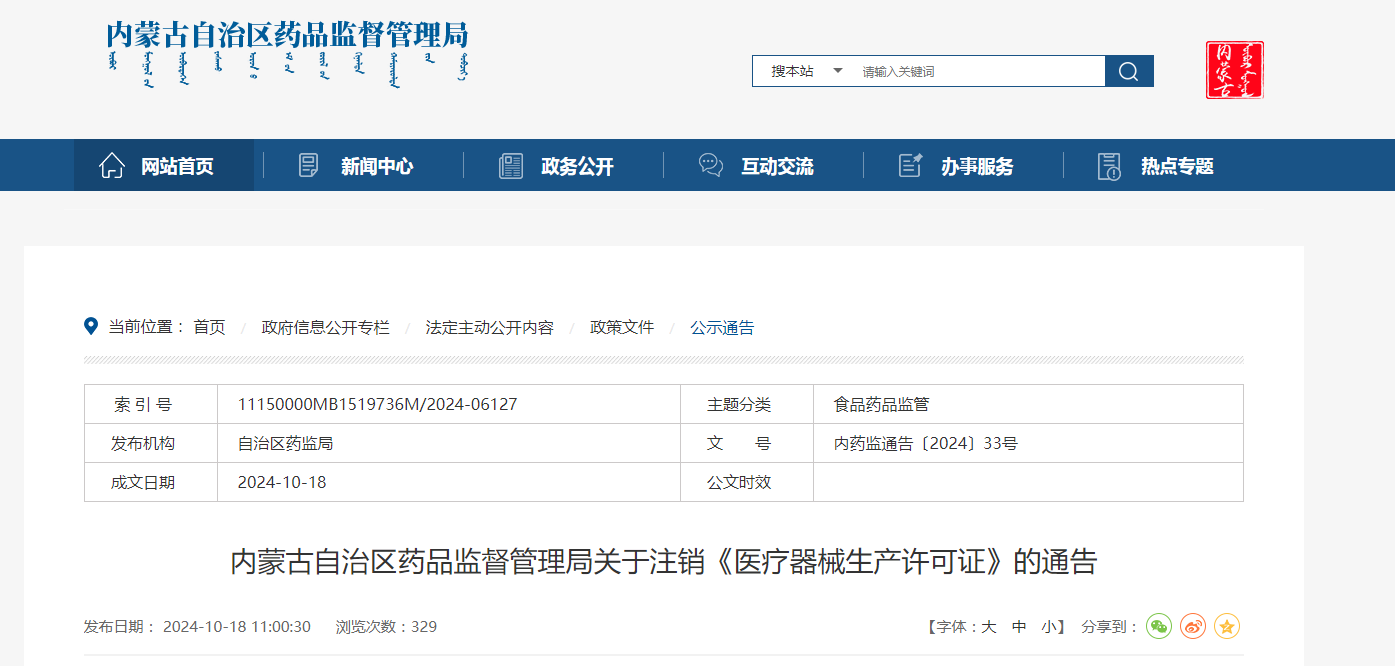The width and height of the screenshot is (1395, 666).
Task: Click the red Inner Mongolia seal logo
Action: point(1234,70)
